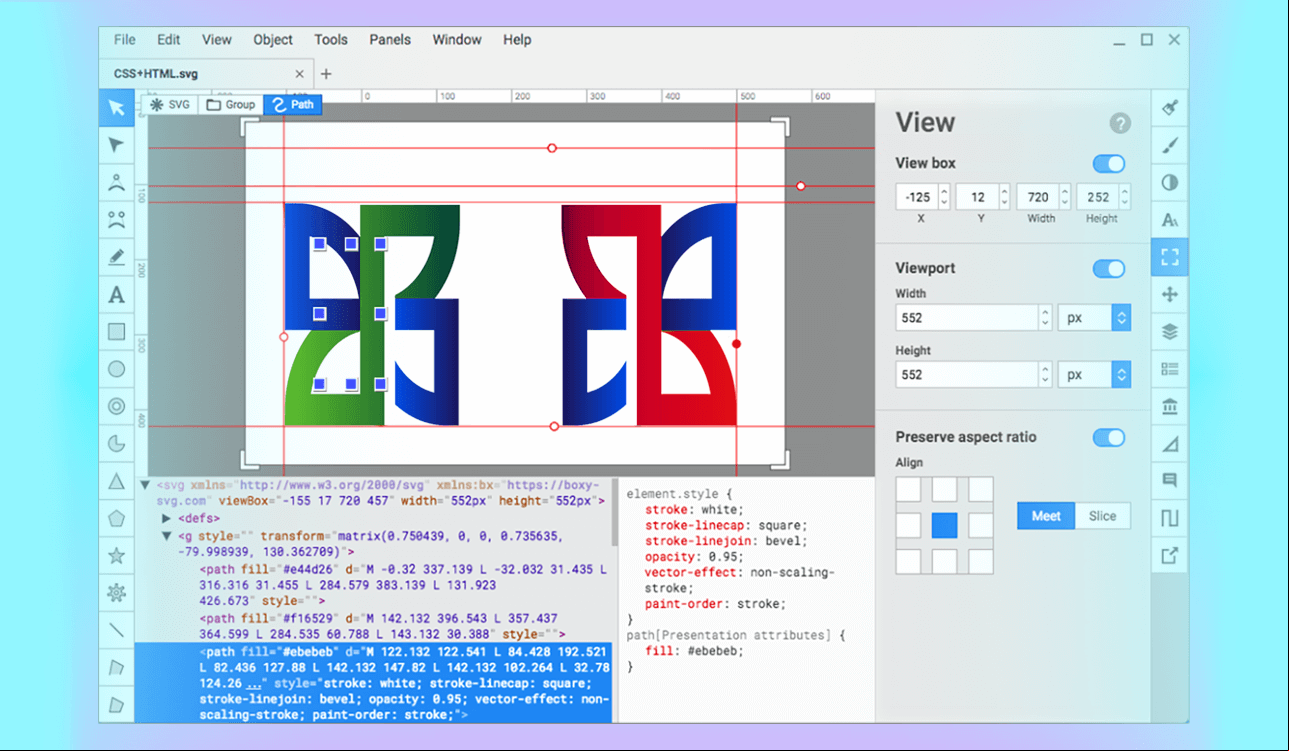
Task: Open the File menu
Action: (124, 40)
